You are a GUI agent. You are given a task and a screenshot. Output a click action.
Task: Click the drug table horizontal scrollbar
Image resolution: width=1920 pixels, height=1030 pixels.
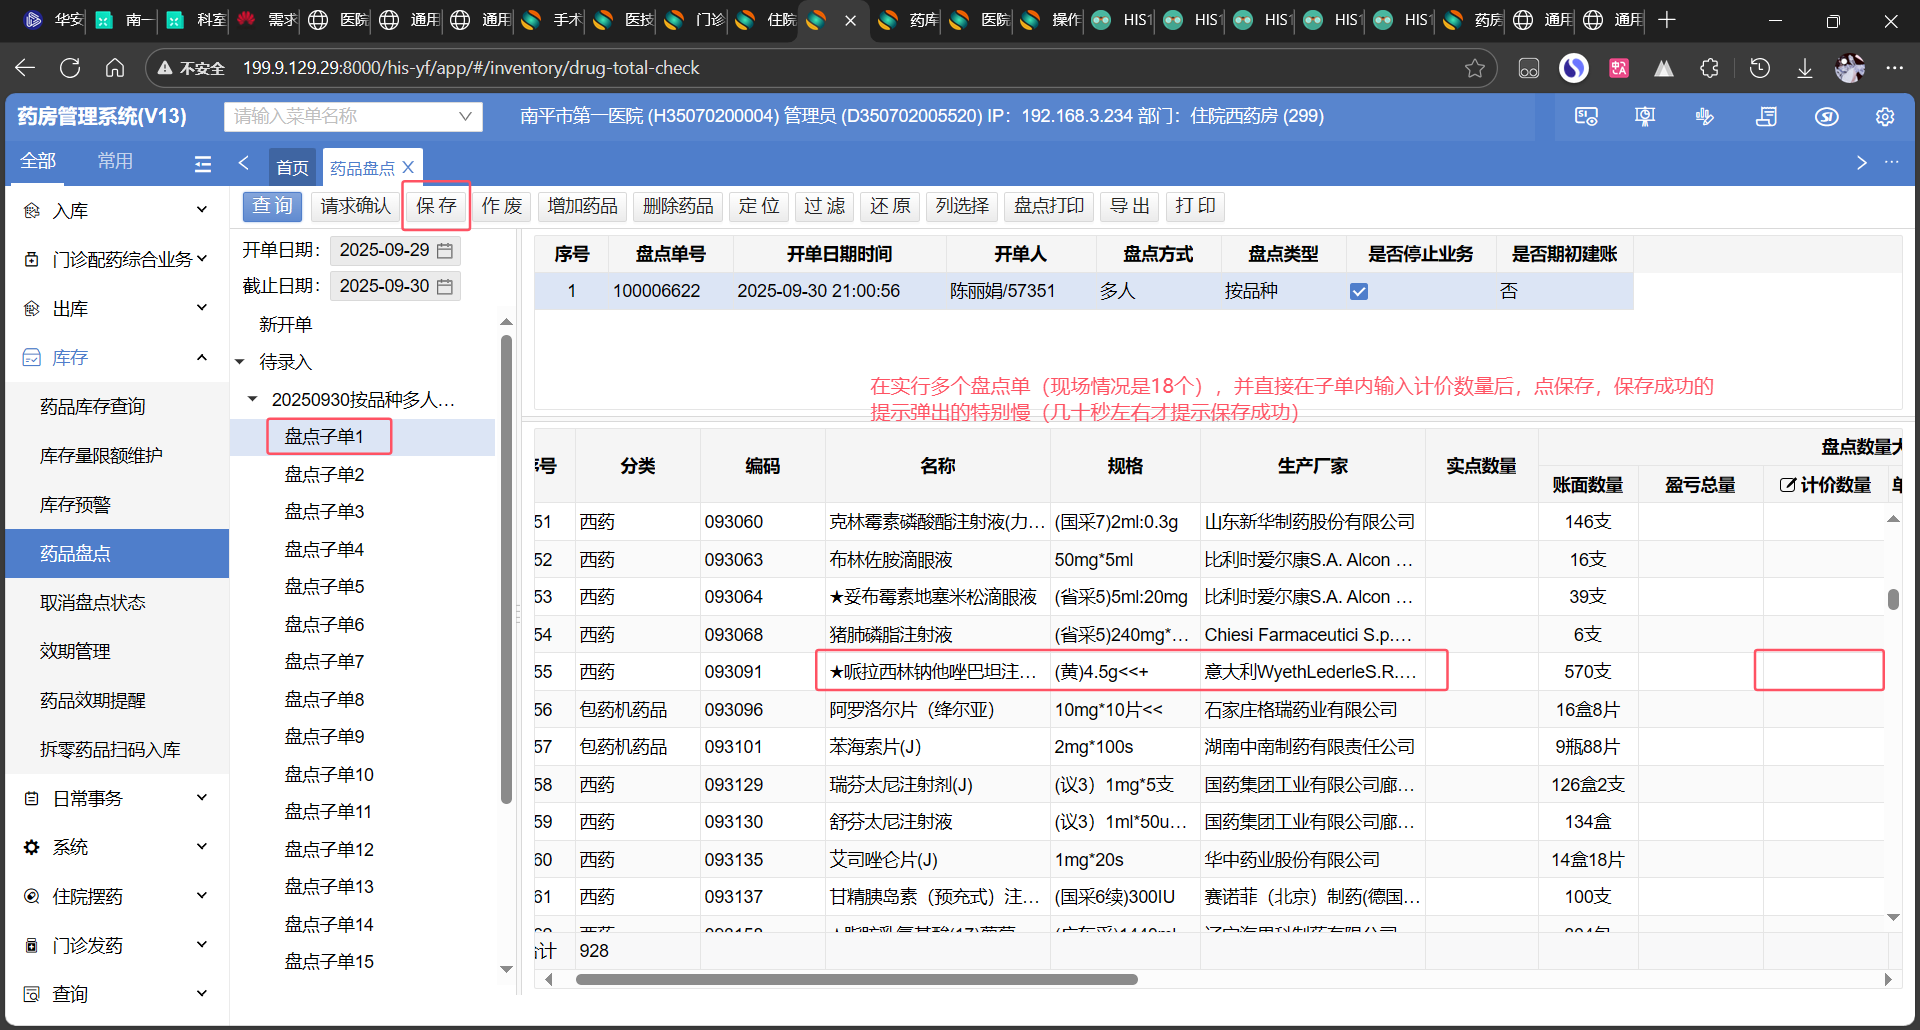coord(857,980)
